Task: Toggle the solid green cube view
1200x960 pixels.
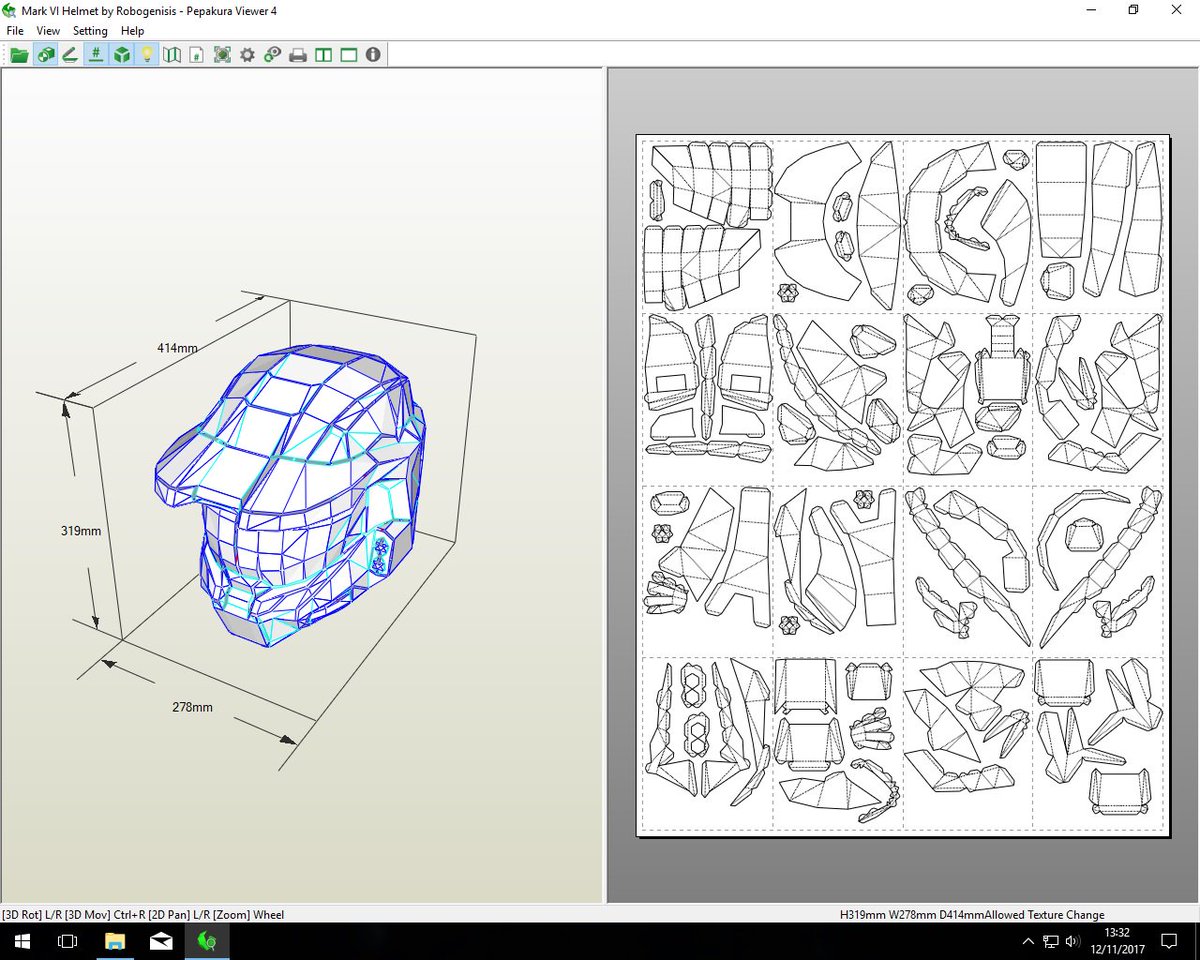Action: tap(121, 55)
